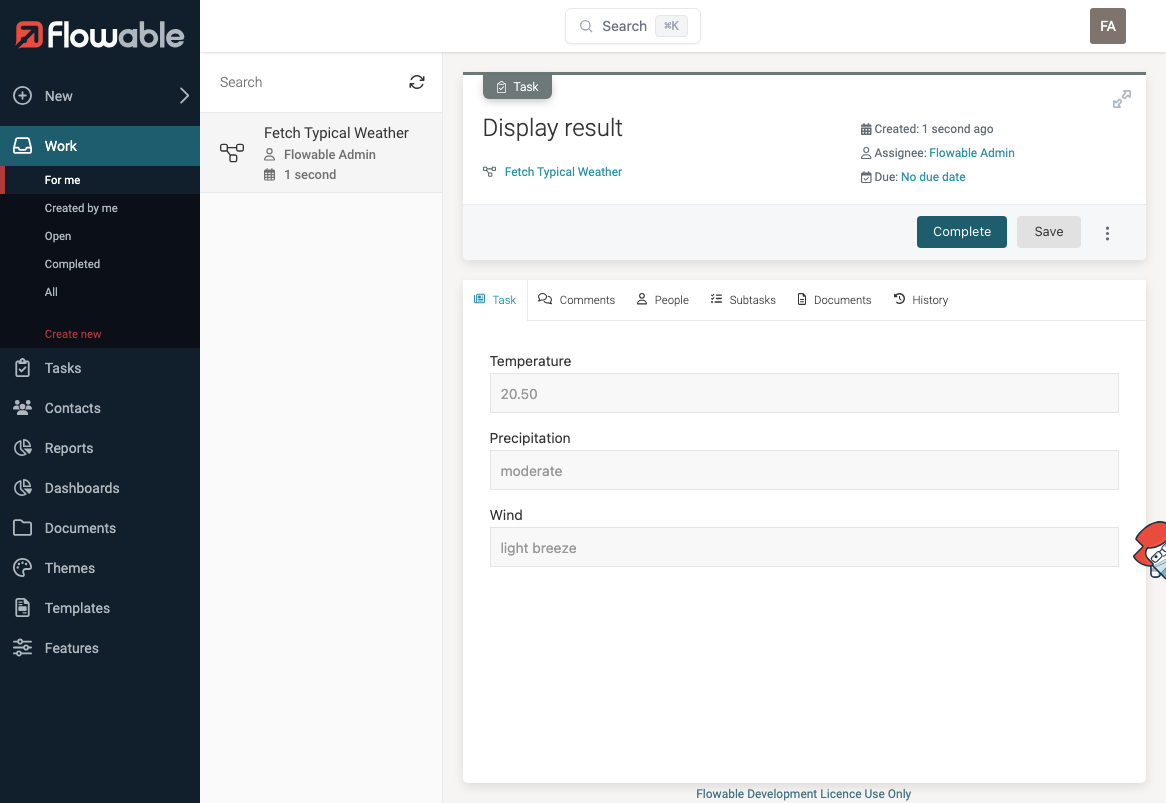Open the Subtasks tab
Image resolution: width=1166 pixels, height=803 pixels.
click(x=742, y=300)
